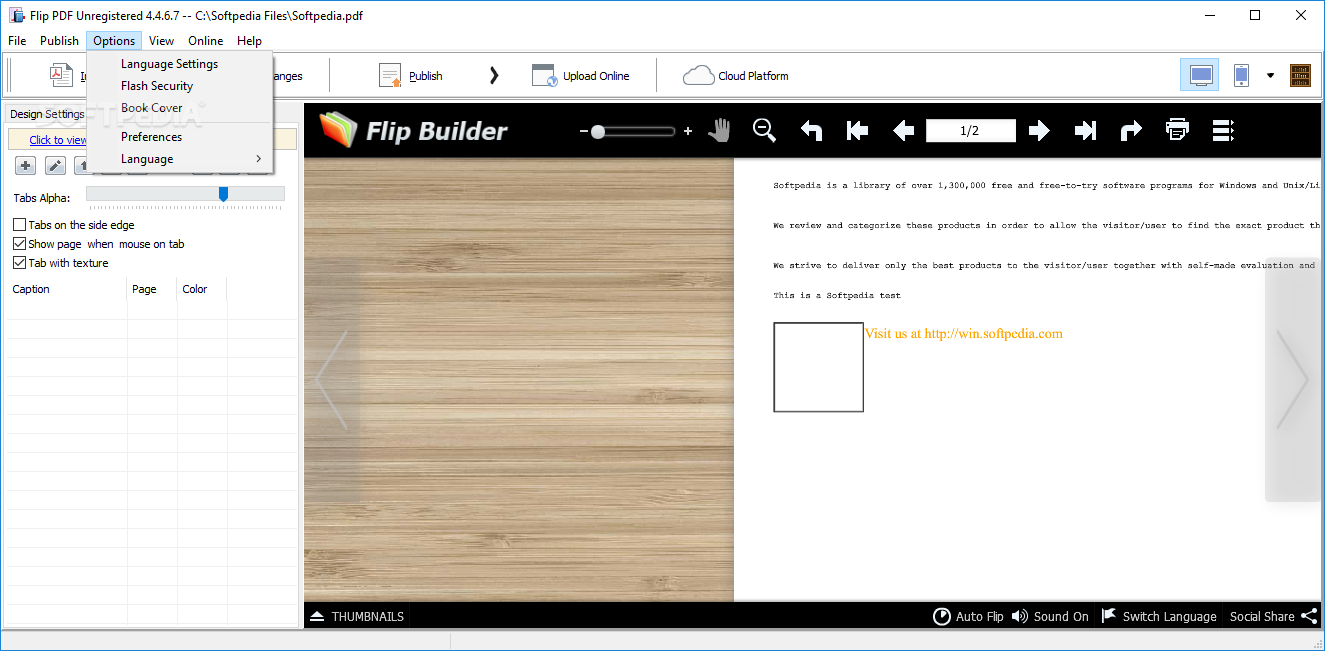
Task: Click the edit tab pencil button
Action: [56, 166]
